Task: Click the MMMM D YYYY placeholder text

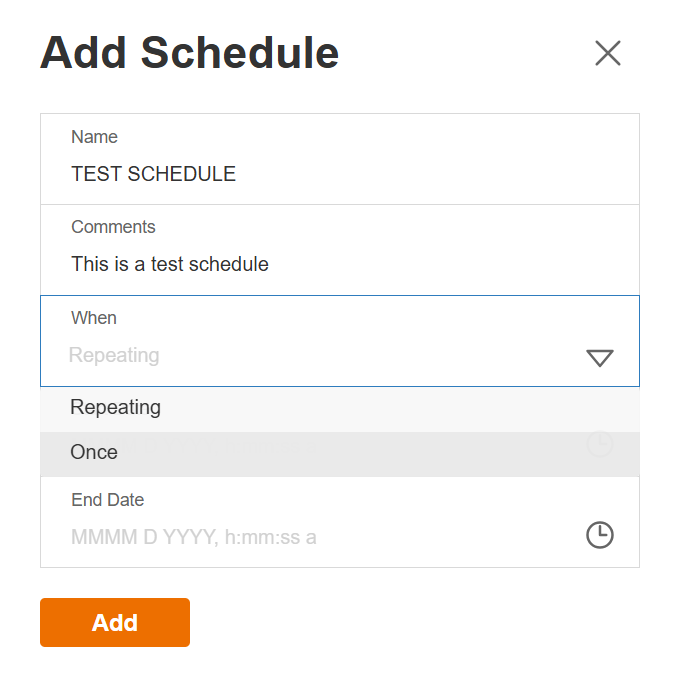Action: coord(193,537)
